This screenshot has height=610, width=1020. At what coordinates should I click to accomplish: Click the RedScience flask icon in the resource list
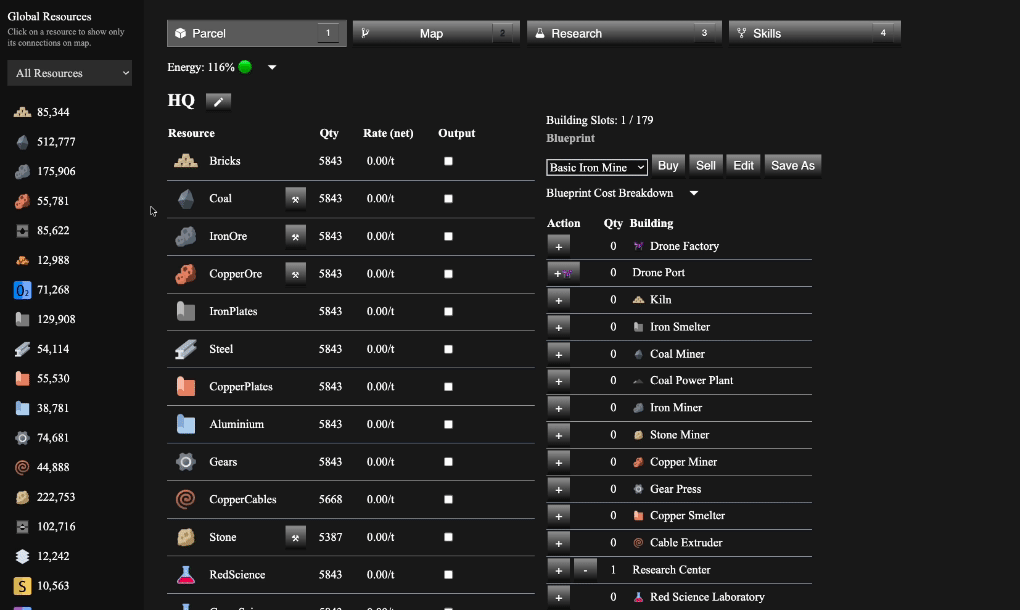click(185, 574)
